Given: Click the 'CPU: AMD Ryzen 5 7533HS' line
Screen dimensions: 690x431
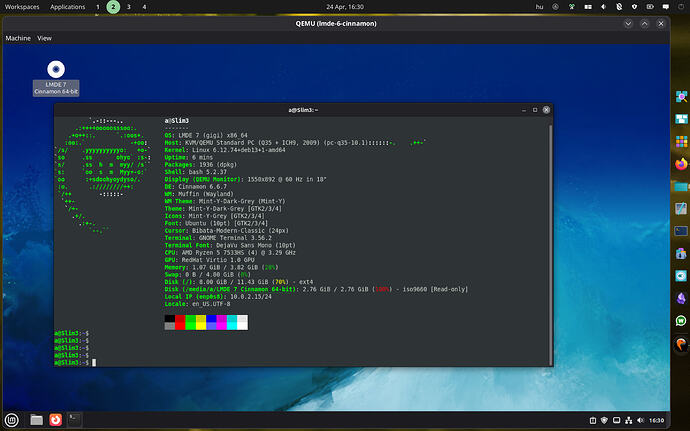Looking at the screenshot, I should pyautogui.click(x=230, y=253).
